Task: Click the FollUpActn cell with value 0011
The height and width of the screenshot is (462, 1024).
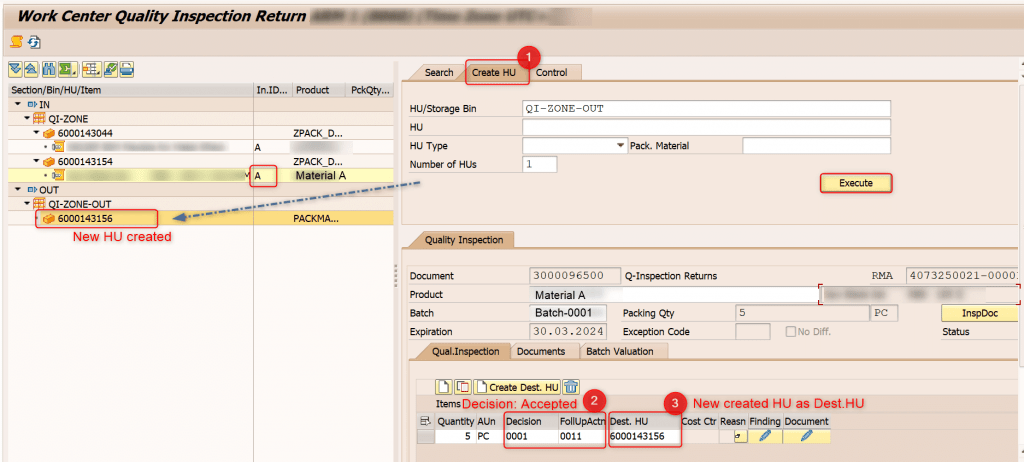Action: tap(582, 436)
